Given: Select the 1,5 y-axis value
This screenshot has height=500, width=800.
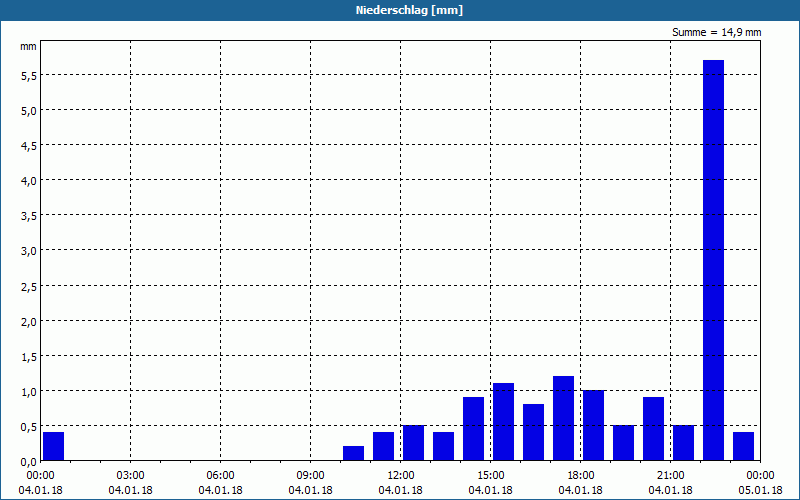Looking at the screenshot, I should 29,356.
